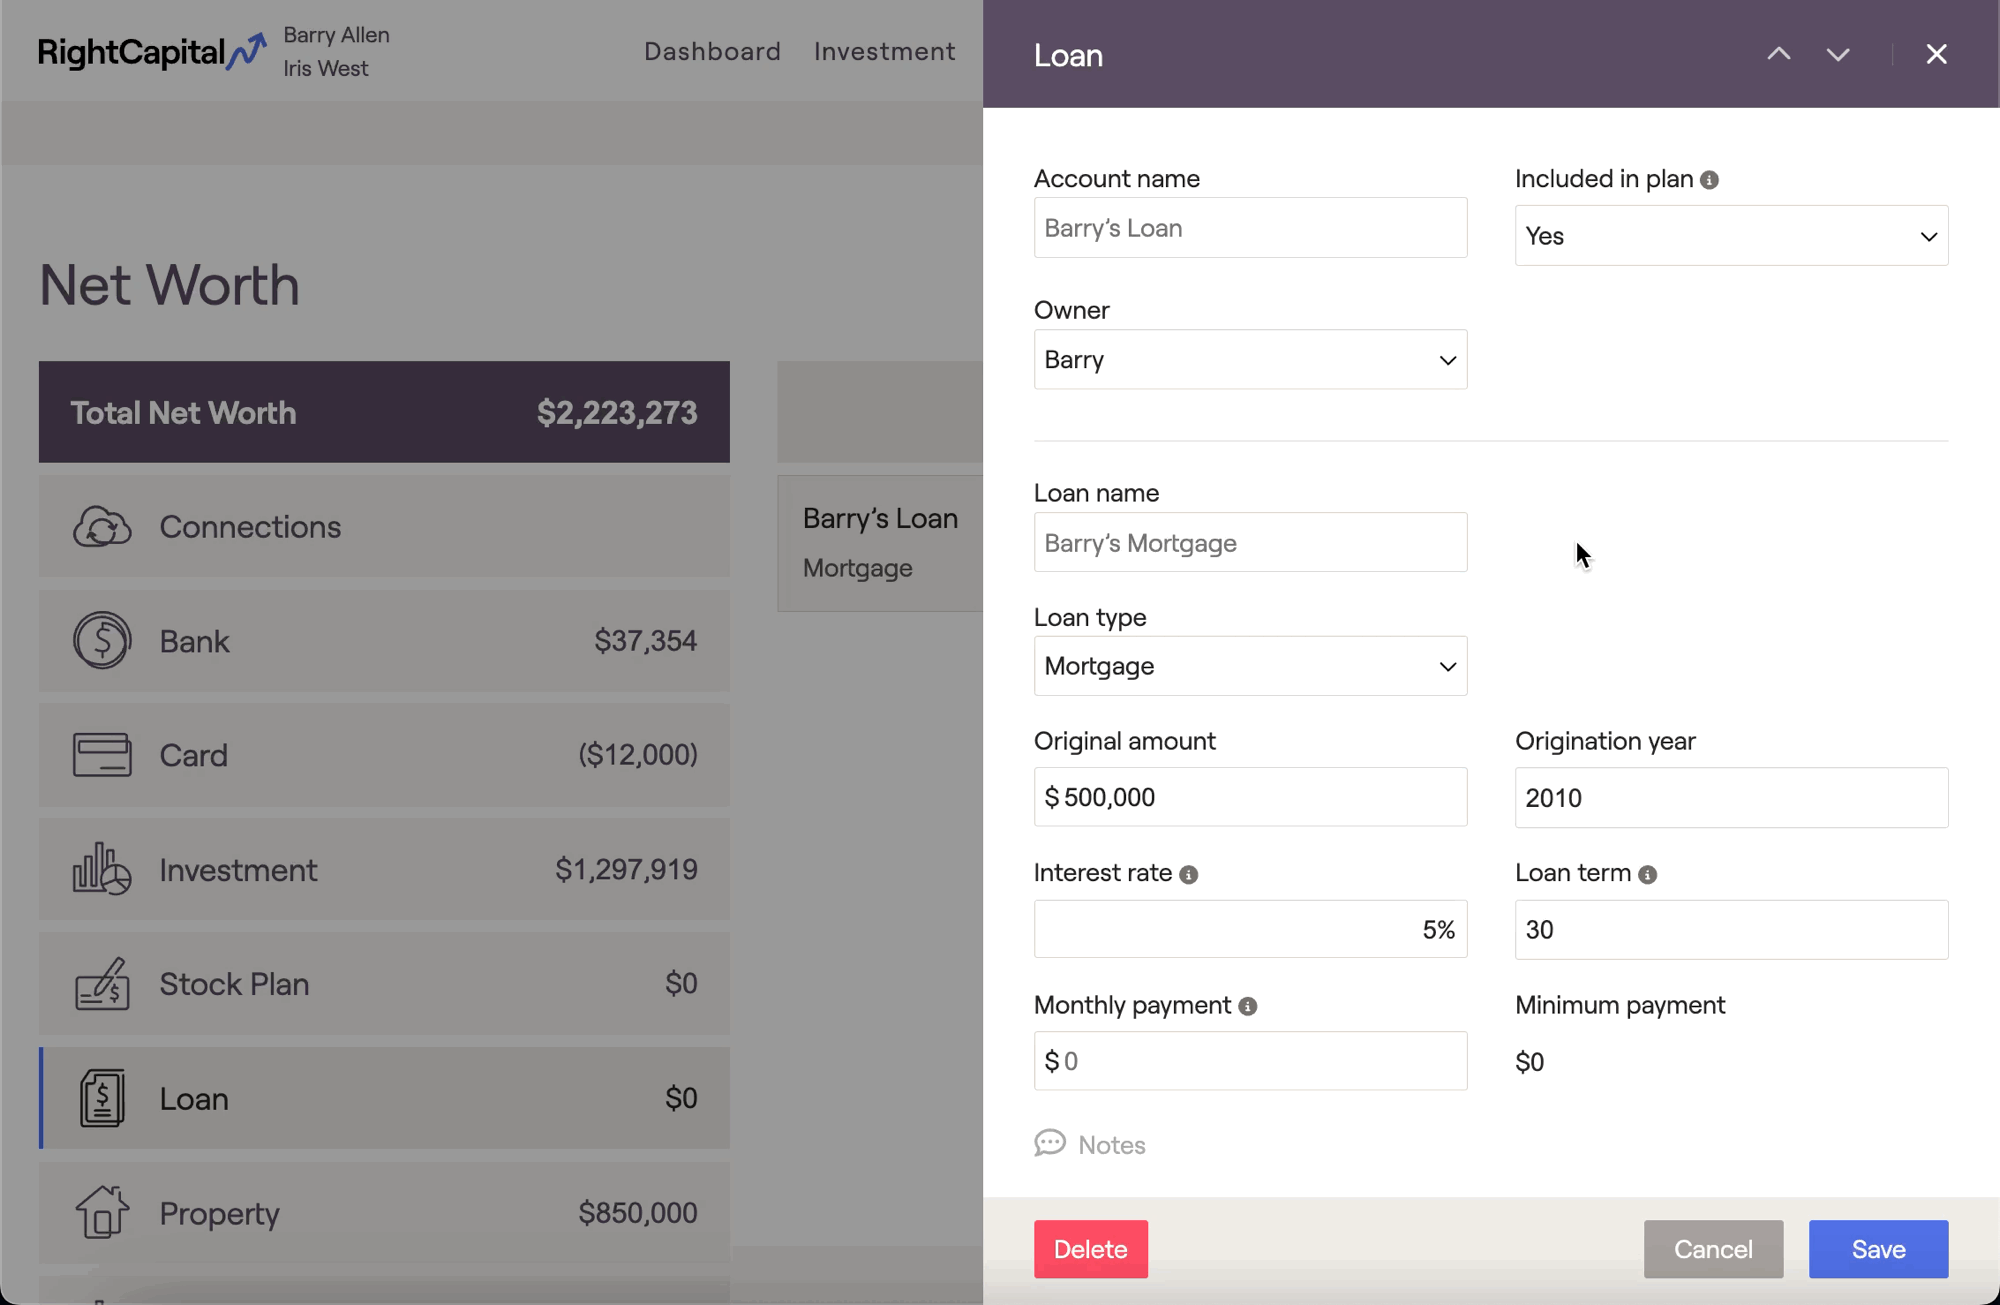
Task: Click the Included in plan info icon
Action: pyautogui.click(x=1710, y=180)
